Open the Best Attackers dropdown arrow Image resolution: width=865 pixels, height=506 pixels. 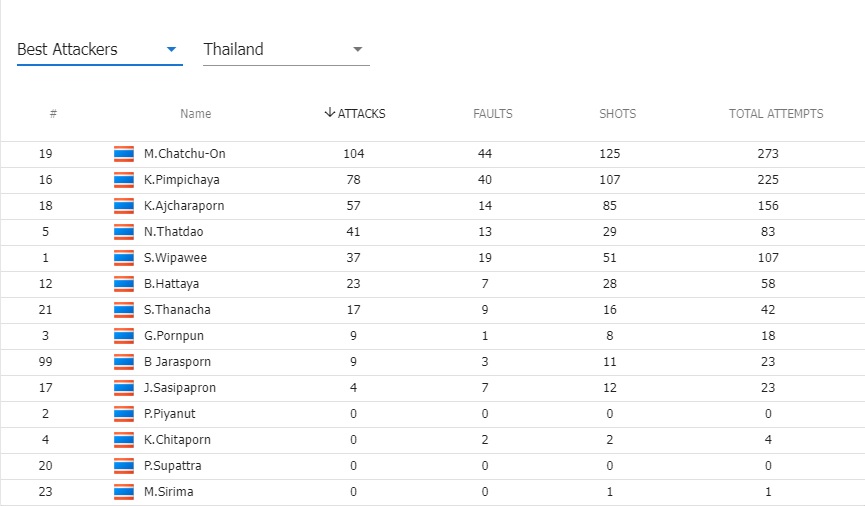(171, 49)
